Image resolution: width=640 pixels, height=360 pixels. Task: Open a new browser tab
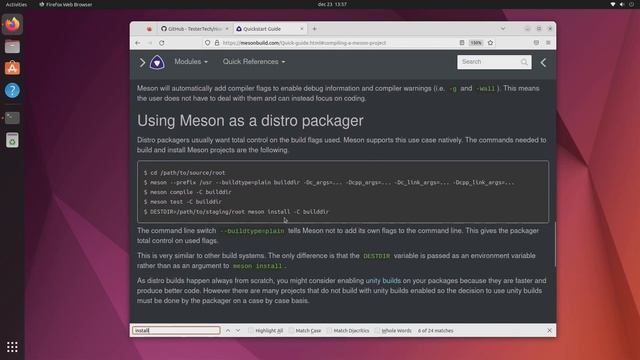tap(314, 29)
